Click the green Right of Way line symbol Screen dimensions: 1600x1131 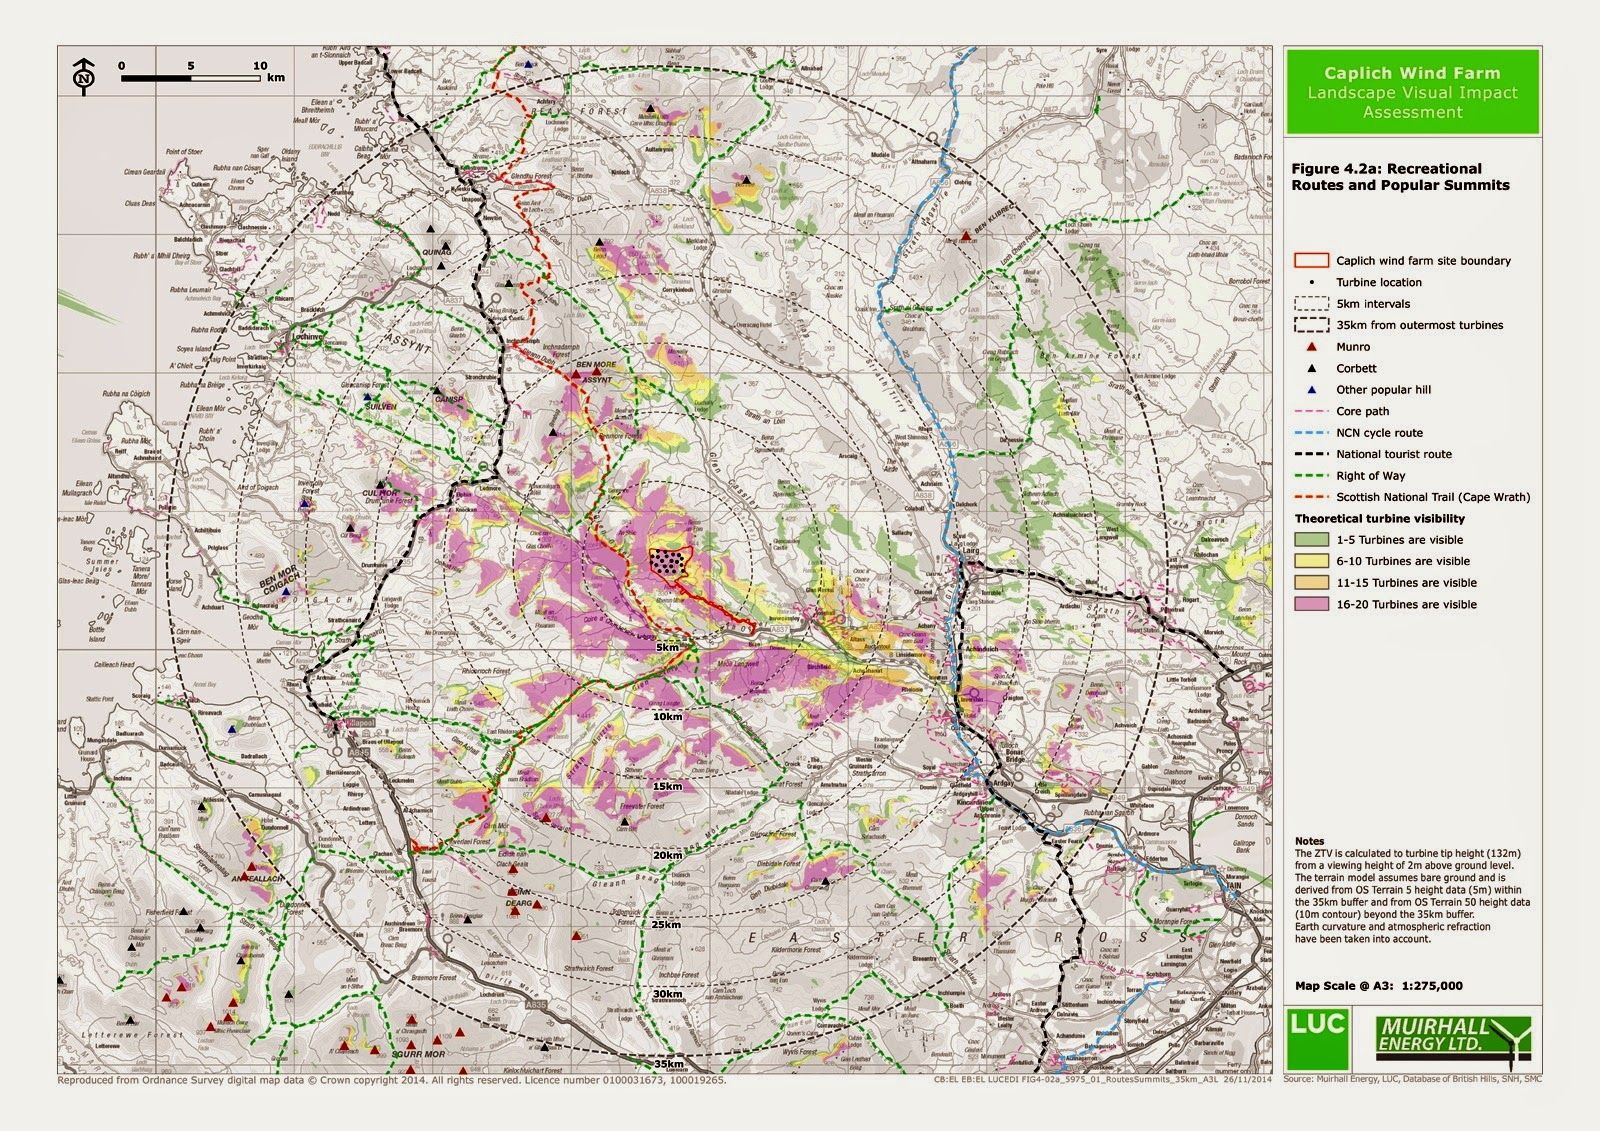(1310, 476)
